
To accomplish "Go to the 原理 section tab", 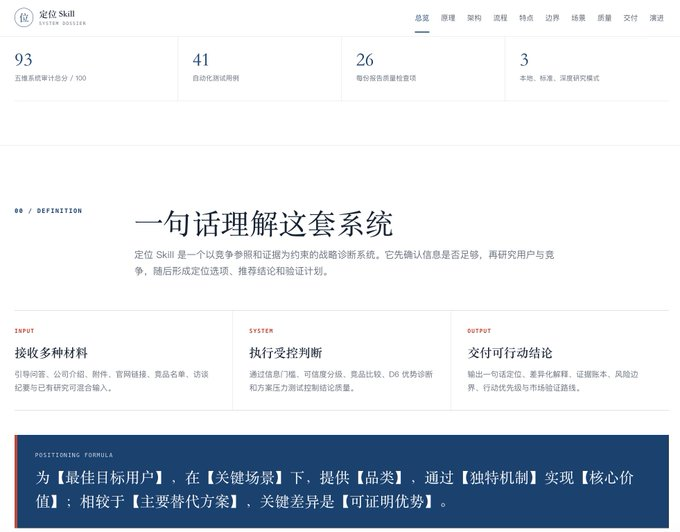I will (x=448, y=18).
